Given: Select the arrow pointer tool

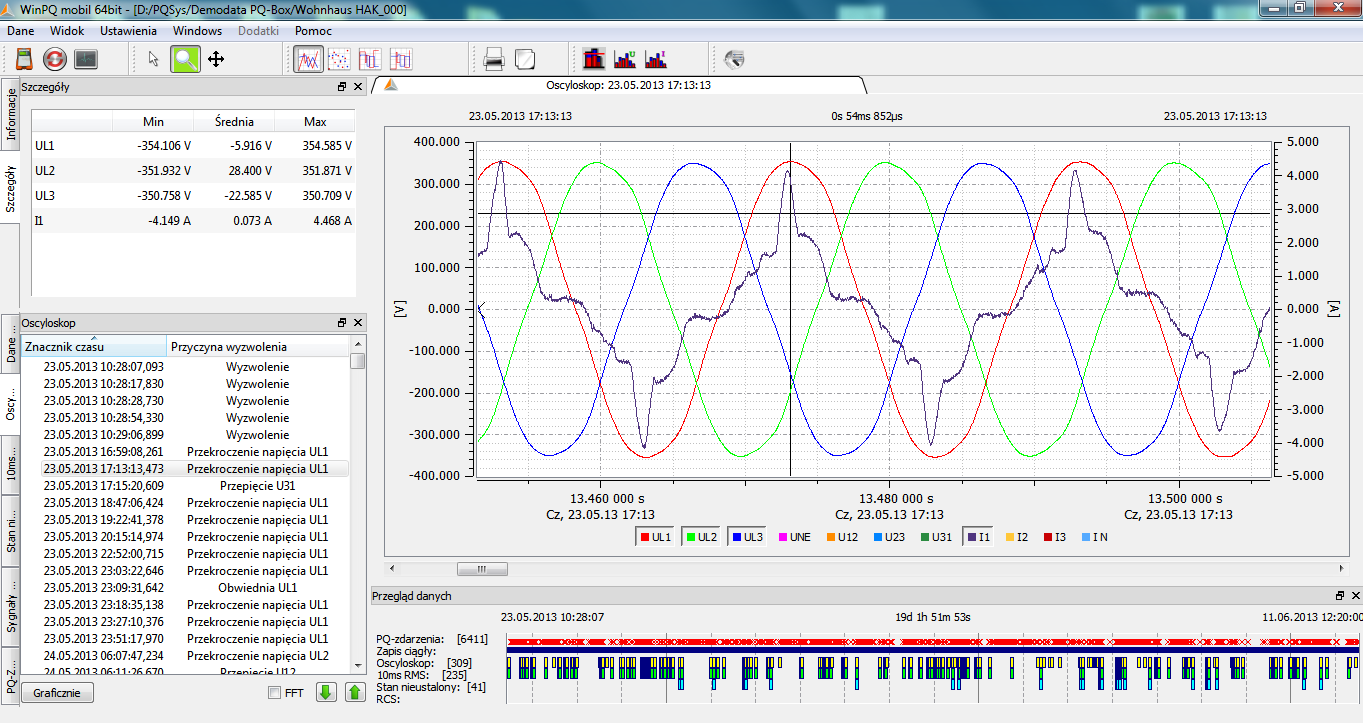Looking at the screenshot, I should click(153, 60).
